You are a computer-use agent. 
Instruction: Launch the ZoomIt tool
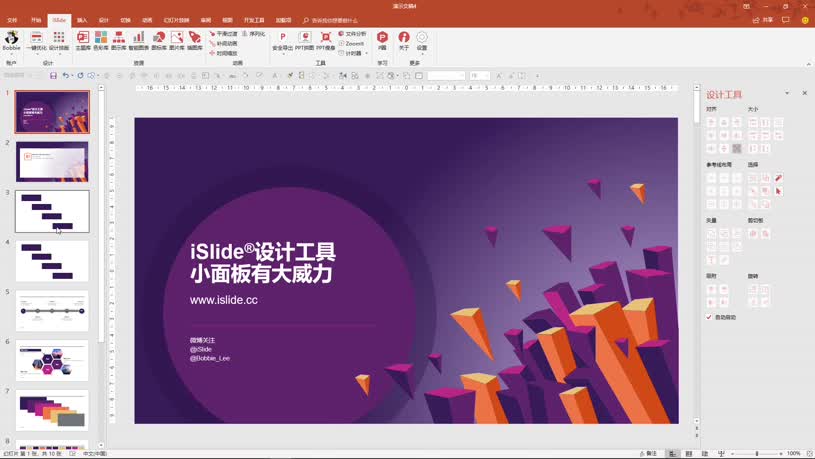coord(351,44)
